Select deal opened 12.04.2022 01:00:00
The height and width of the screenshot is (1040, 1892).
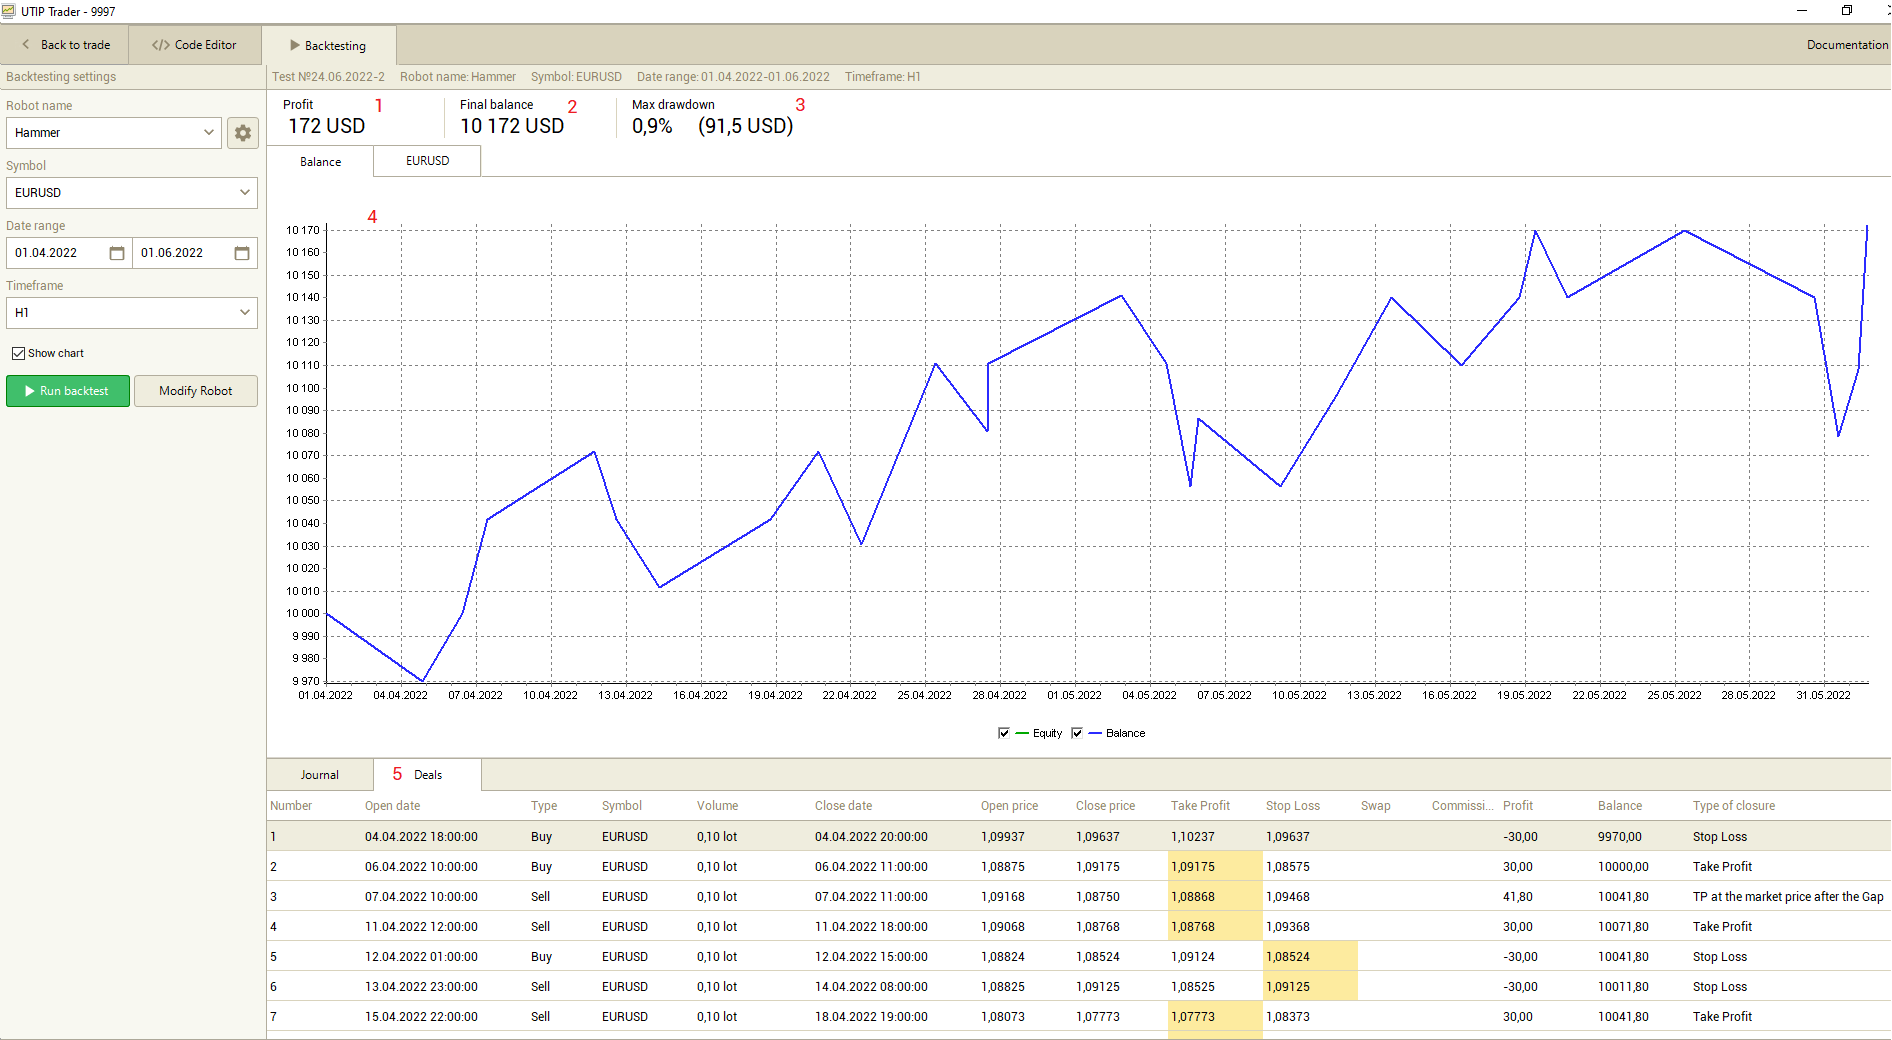[1078, 957]
